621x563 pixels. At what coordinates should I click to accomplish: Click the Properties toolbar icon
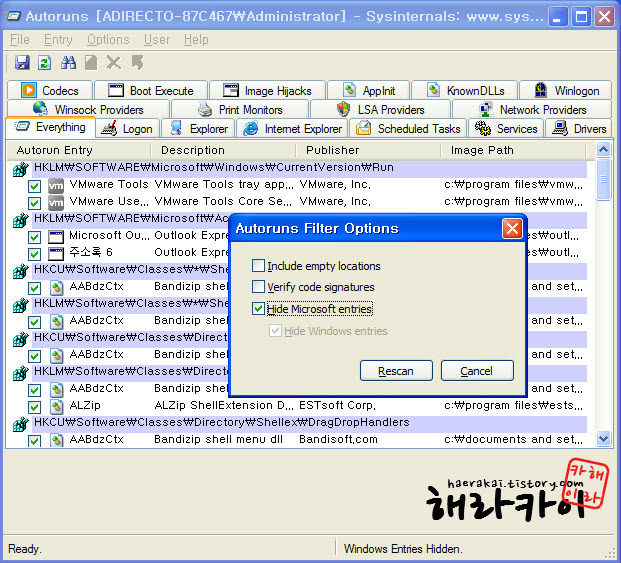pos(91,63)
